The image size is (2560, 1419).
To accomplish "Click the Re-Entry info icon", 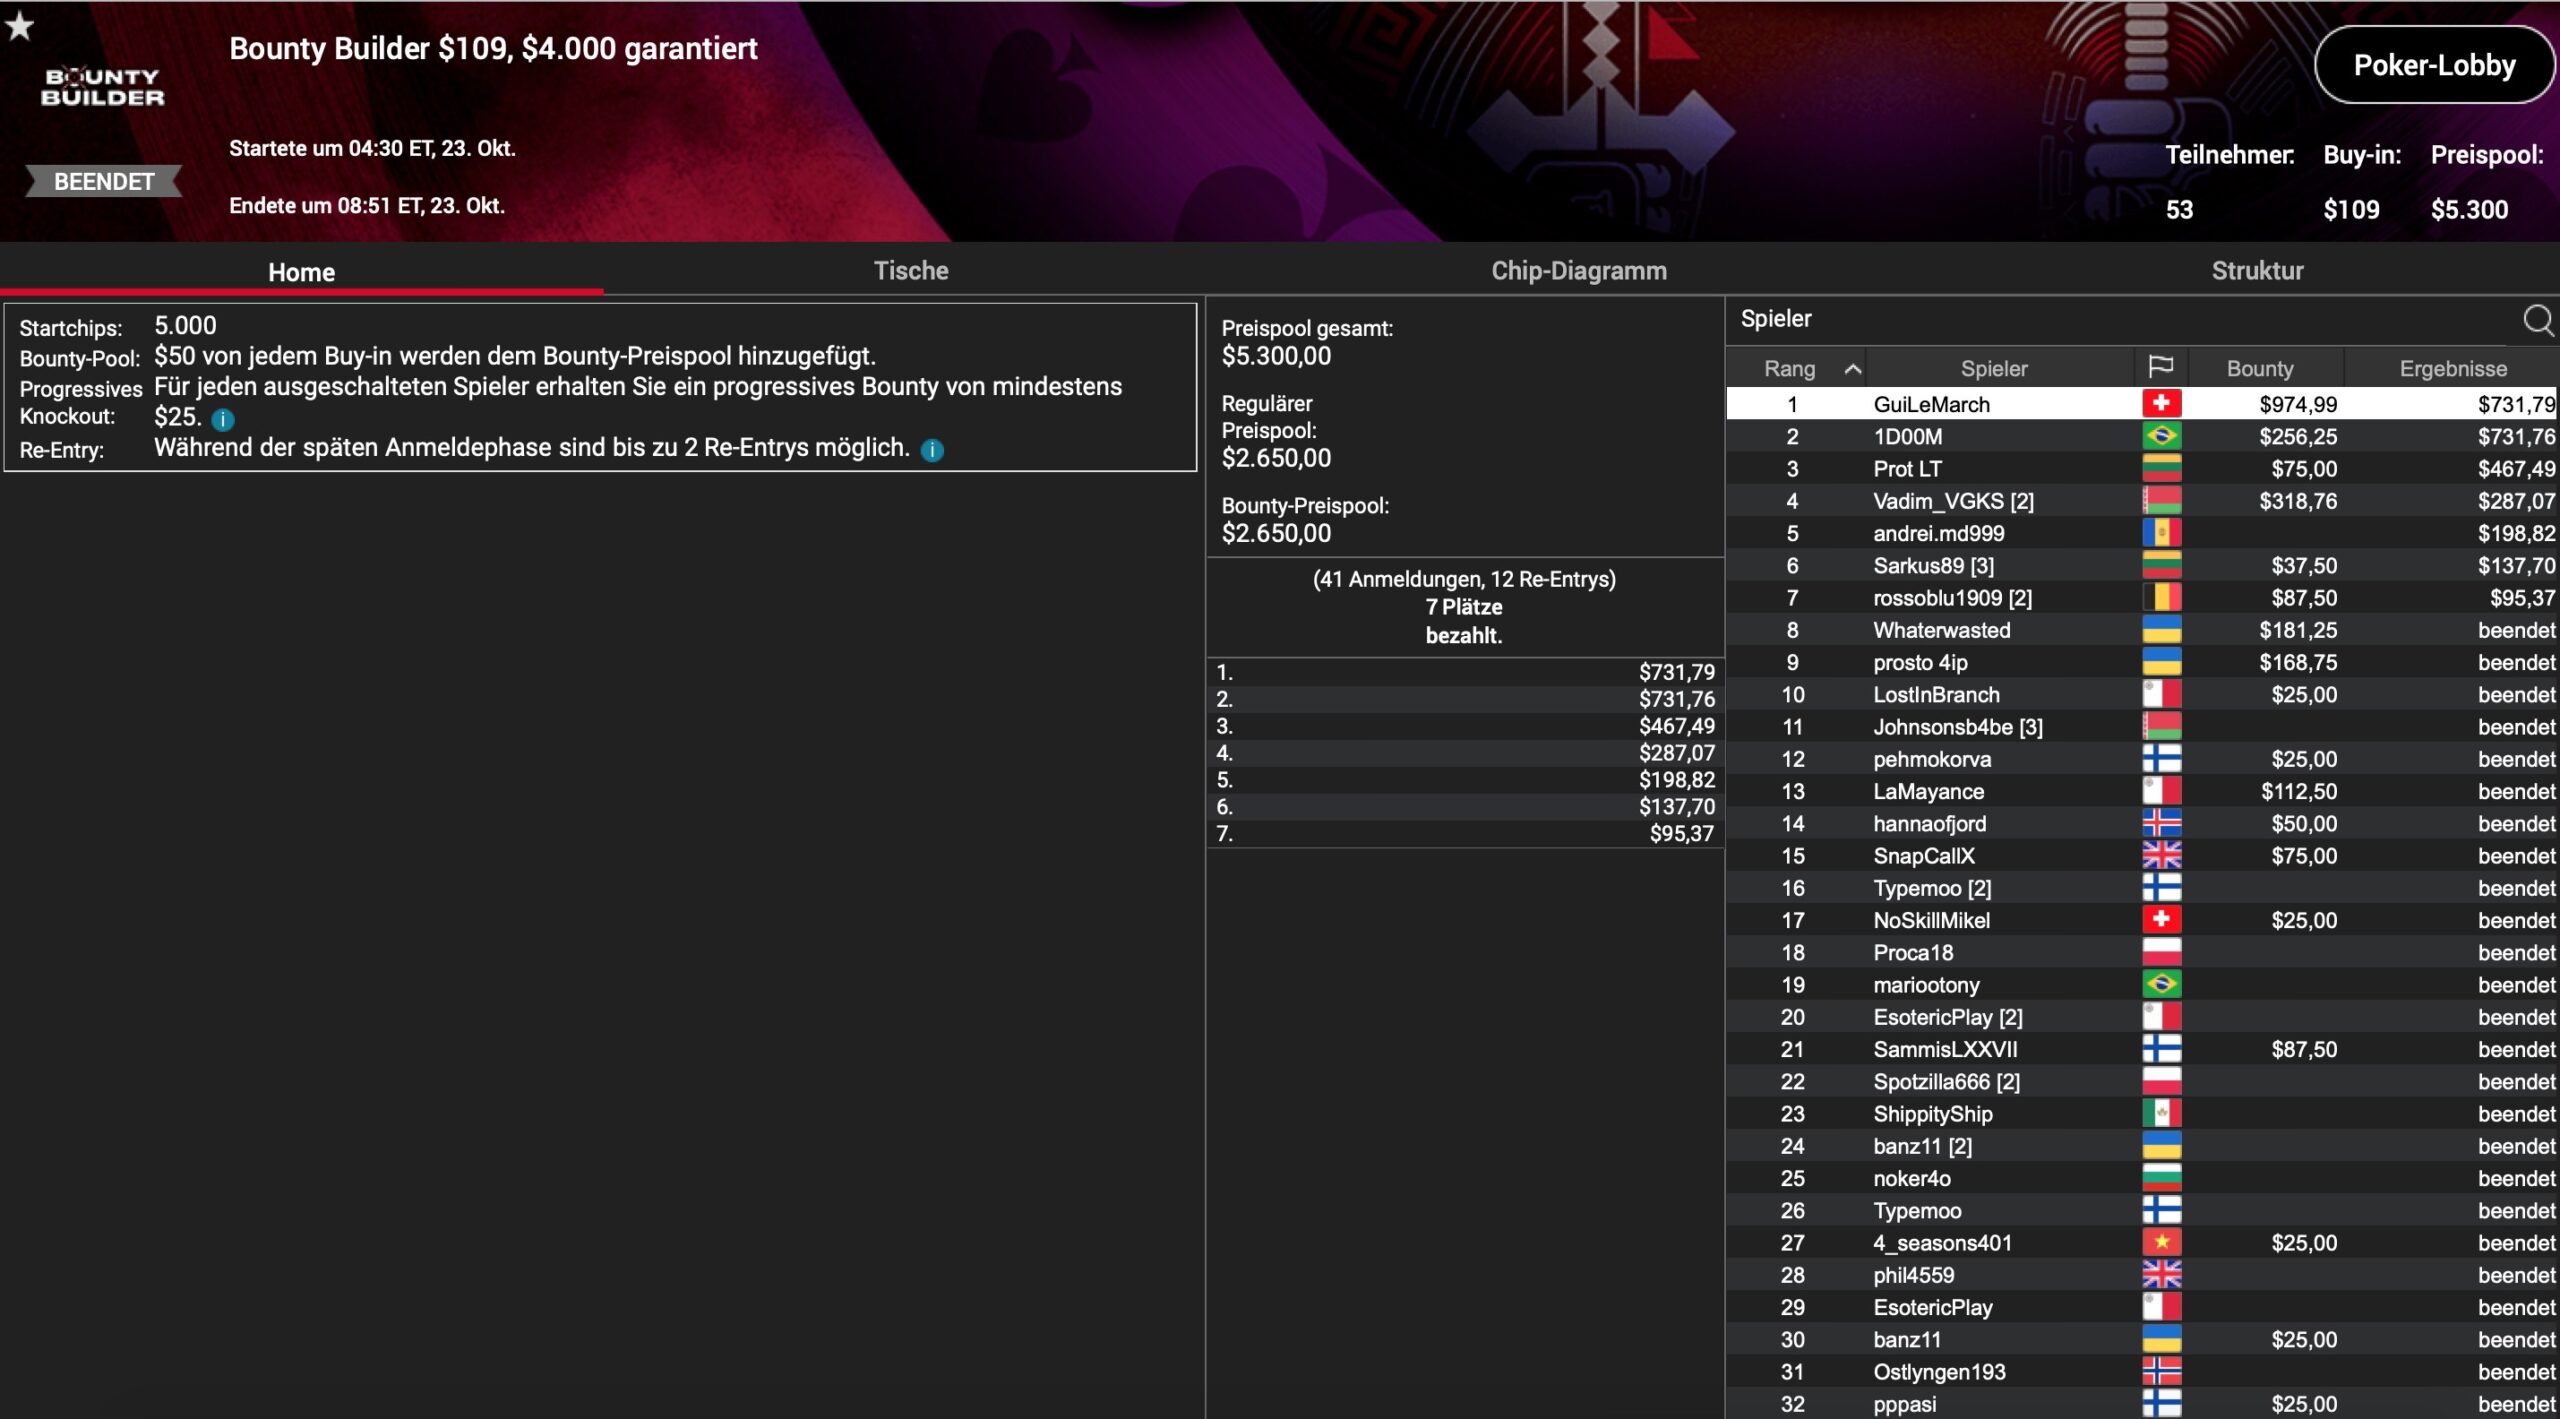I will (931, 450).
